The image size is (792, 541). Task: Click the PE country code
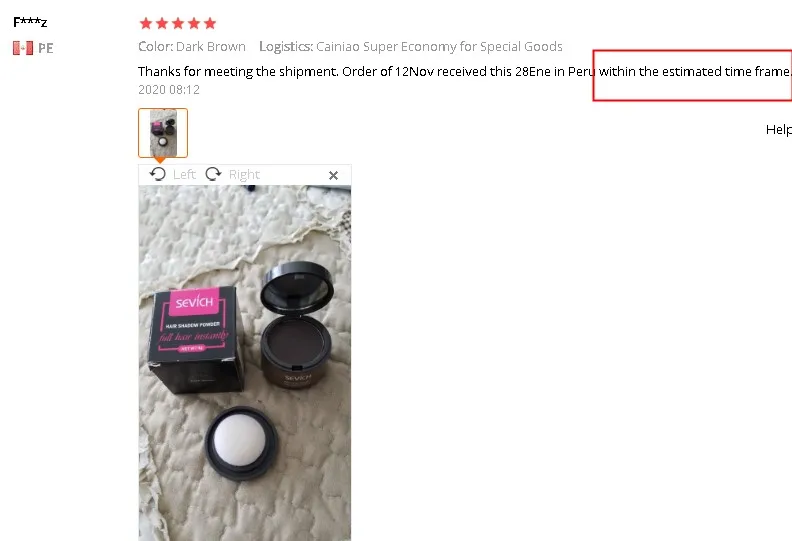(45, 48)
